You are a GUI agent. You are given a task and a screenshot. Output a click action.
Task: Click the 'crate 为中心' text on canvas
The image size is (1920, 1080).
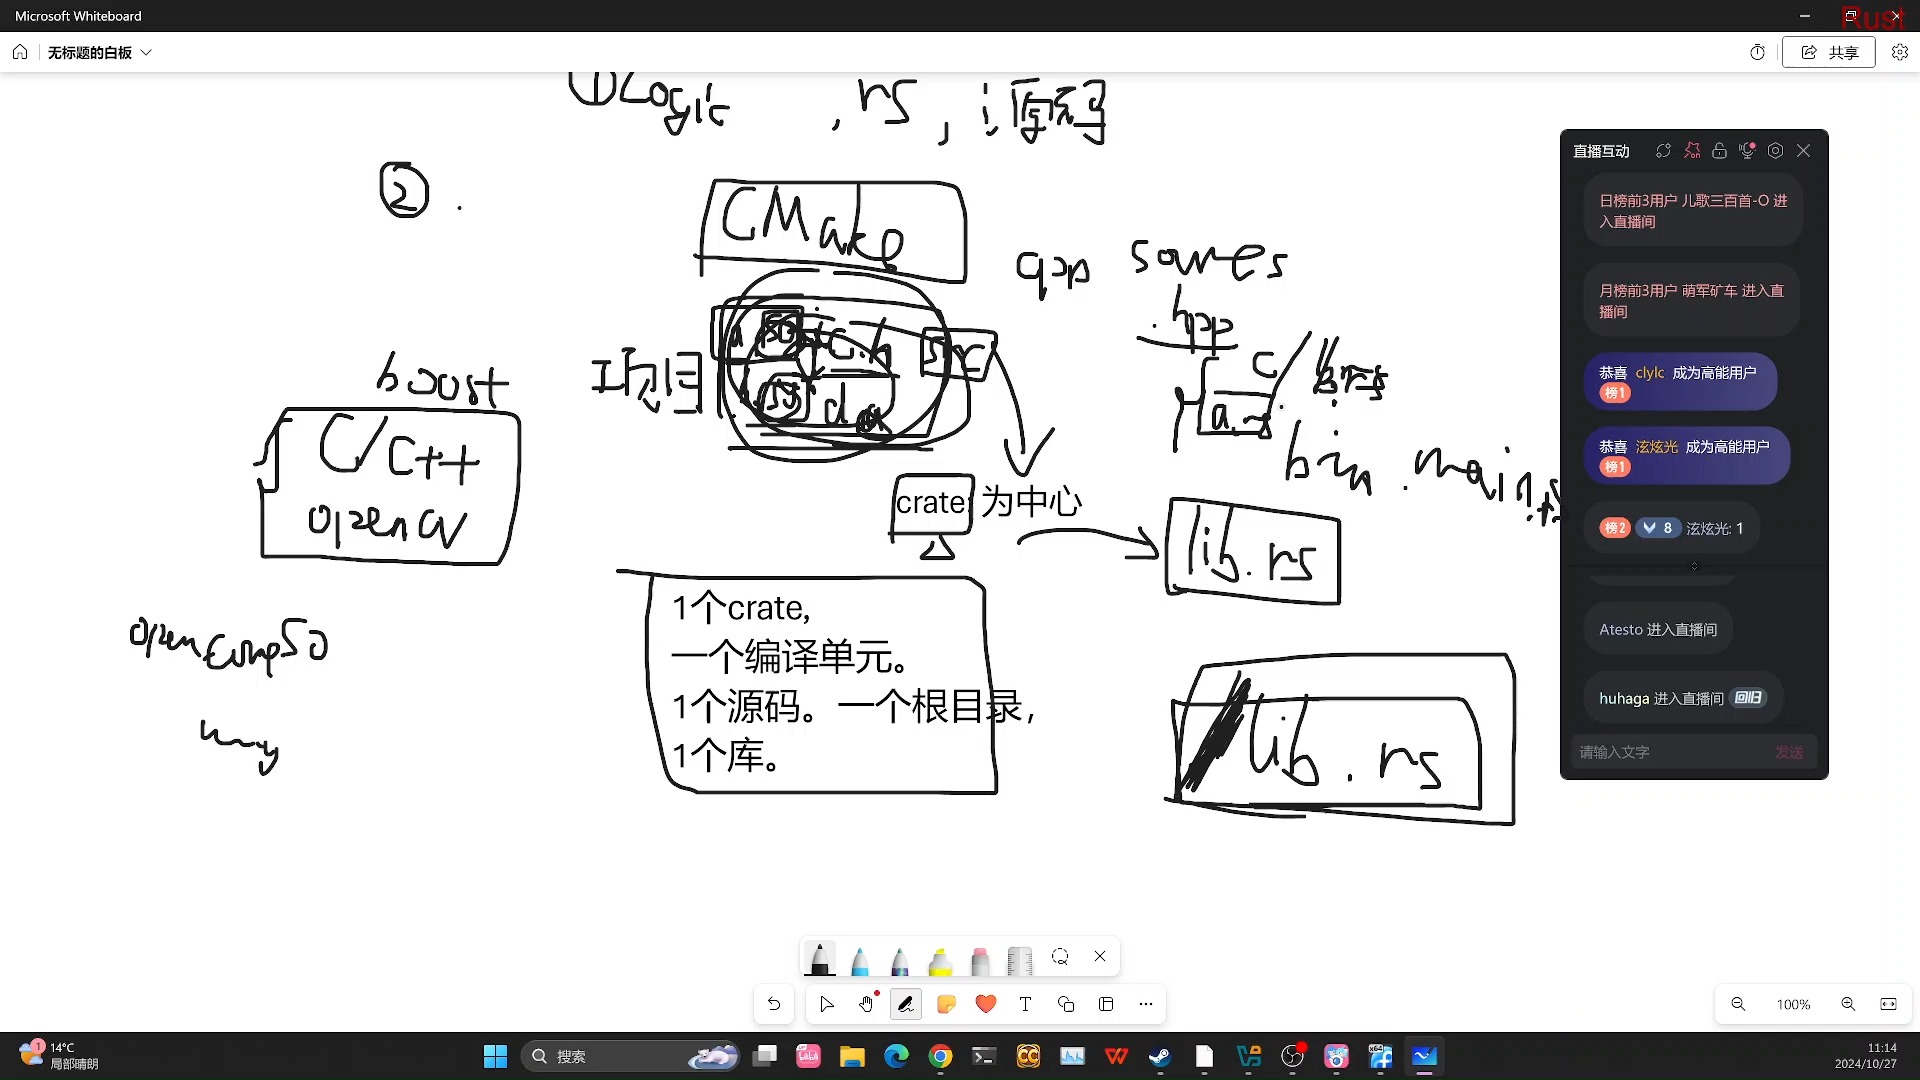988,502
